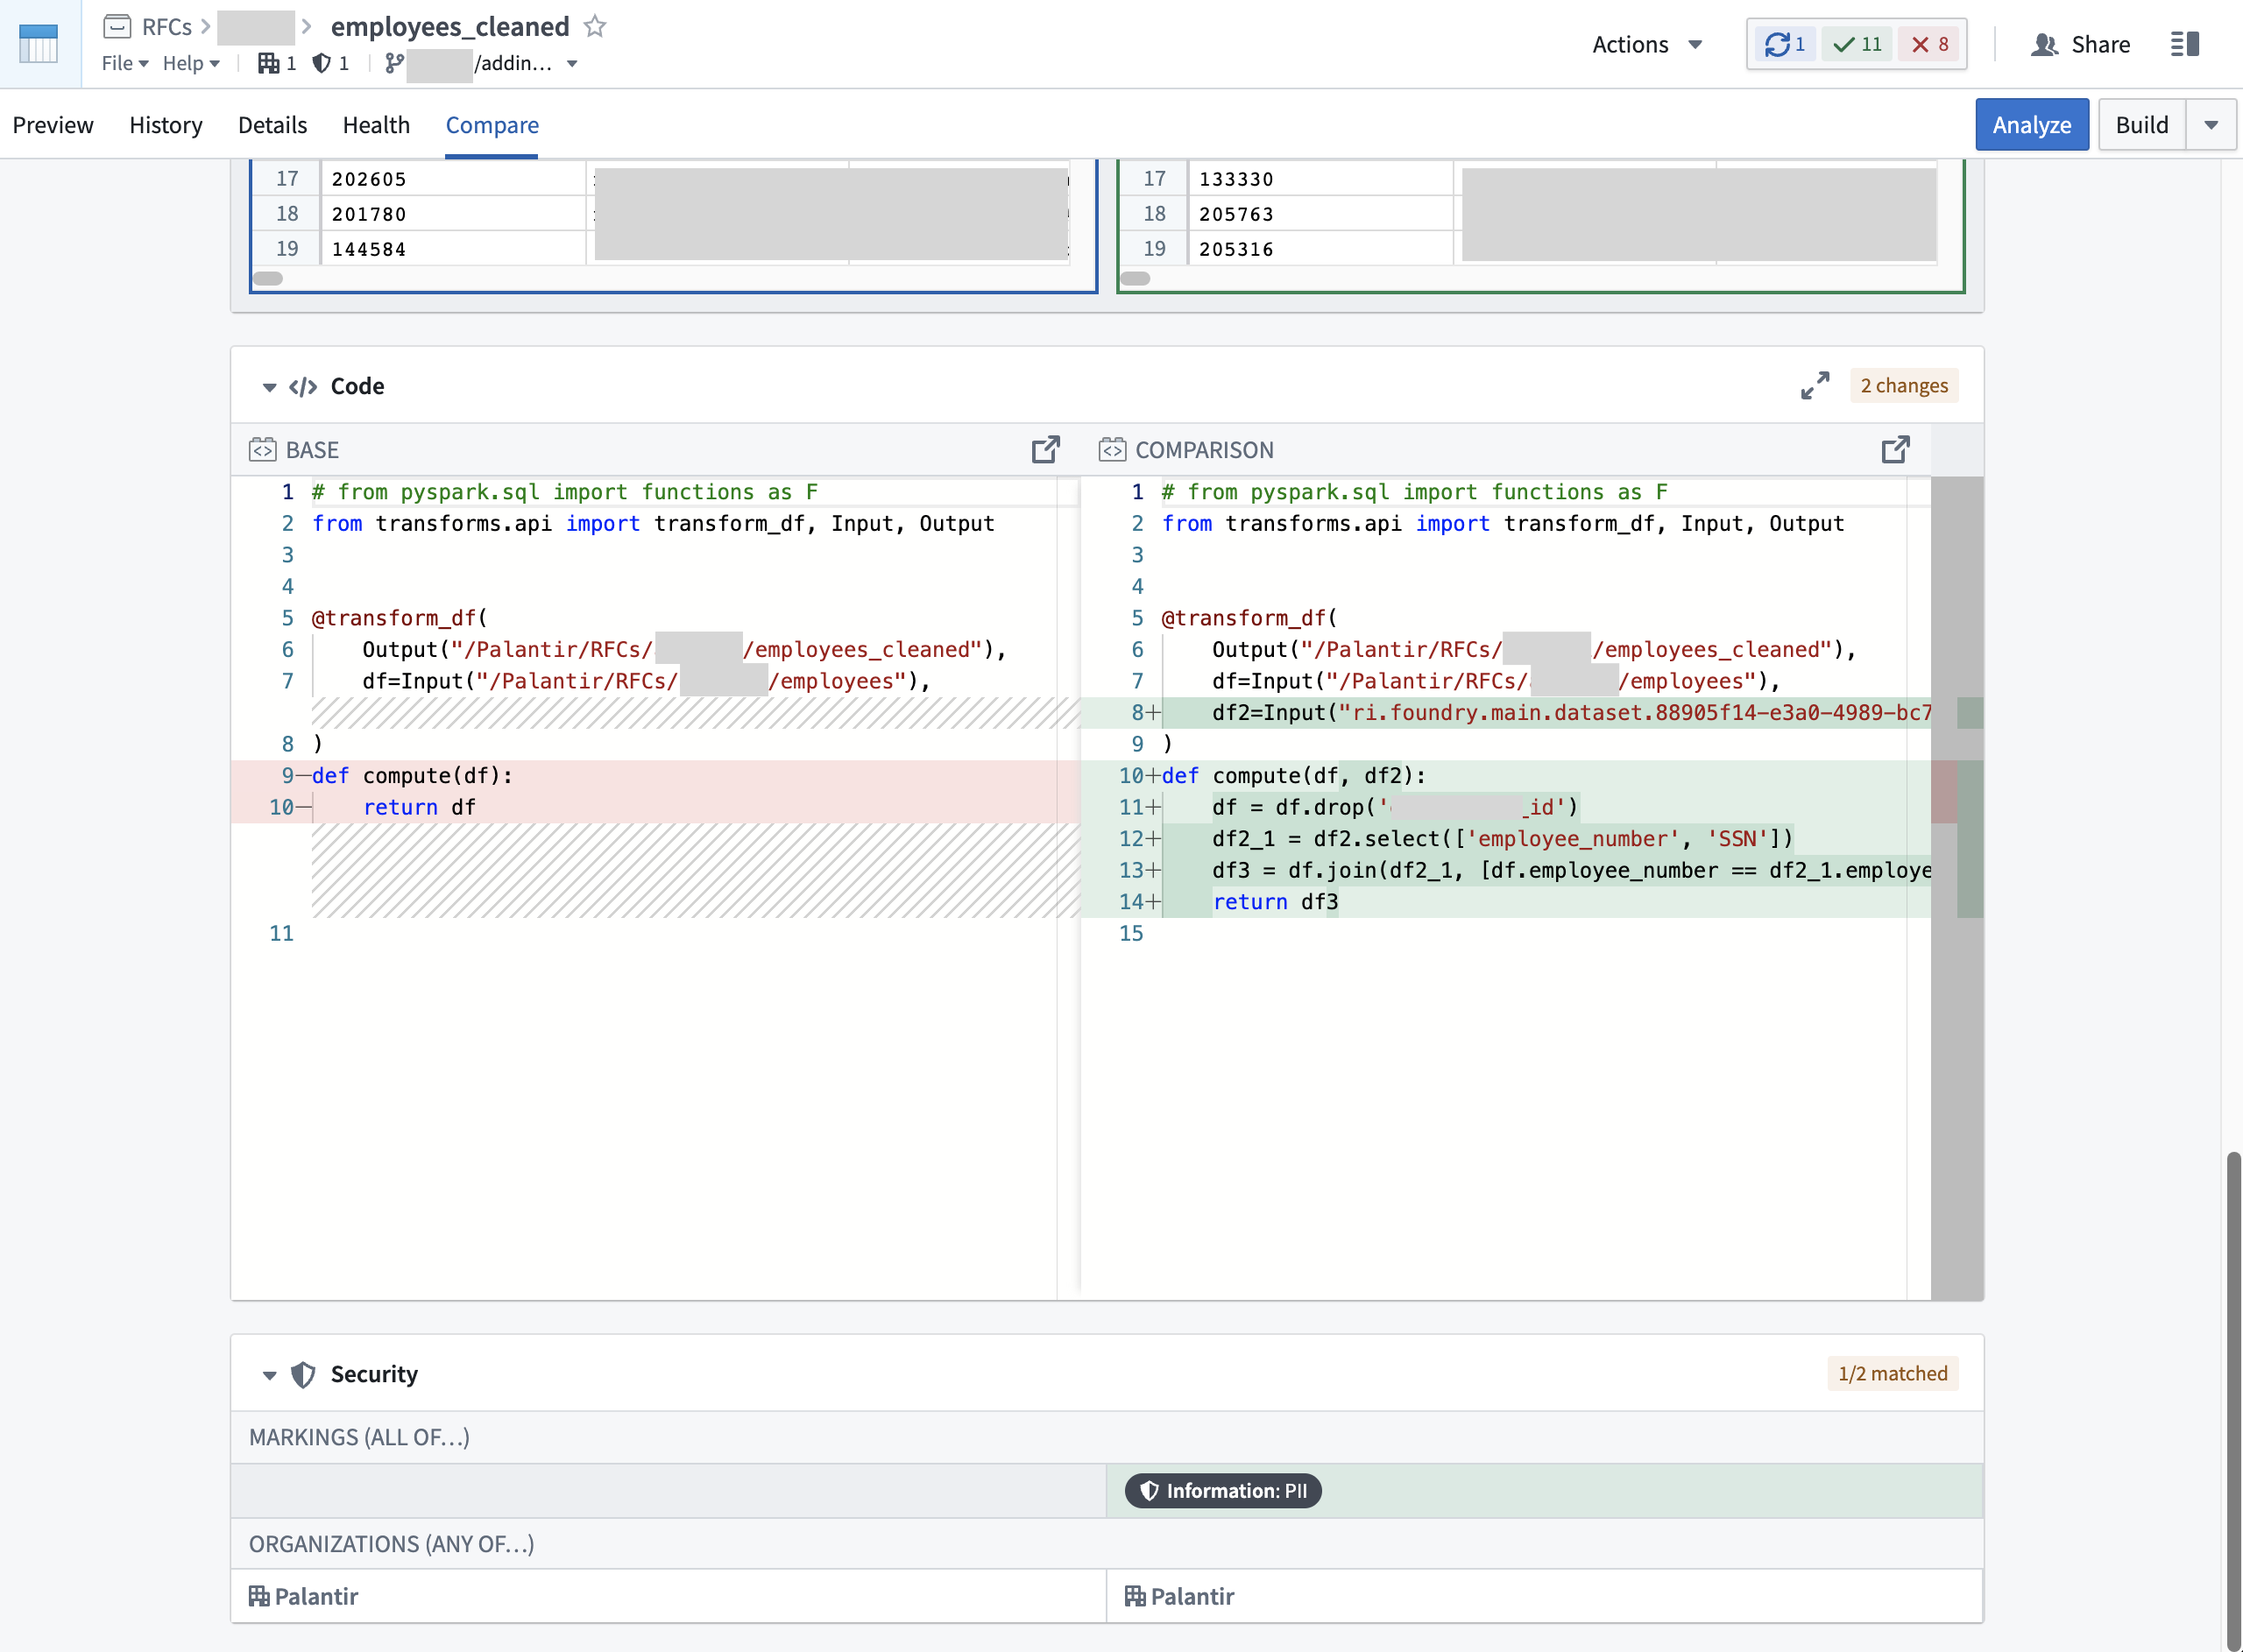Switch to the Preview tab
The height and width of the screenshot is (1652, 2243).
pyautogui.click(x=53, y=125)
